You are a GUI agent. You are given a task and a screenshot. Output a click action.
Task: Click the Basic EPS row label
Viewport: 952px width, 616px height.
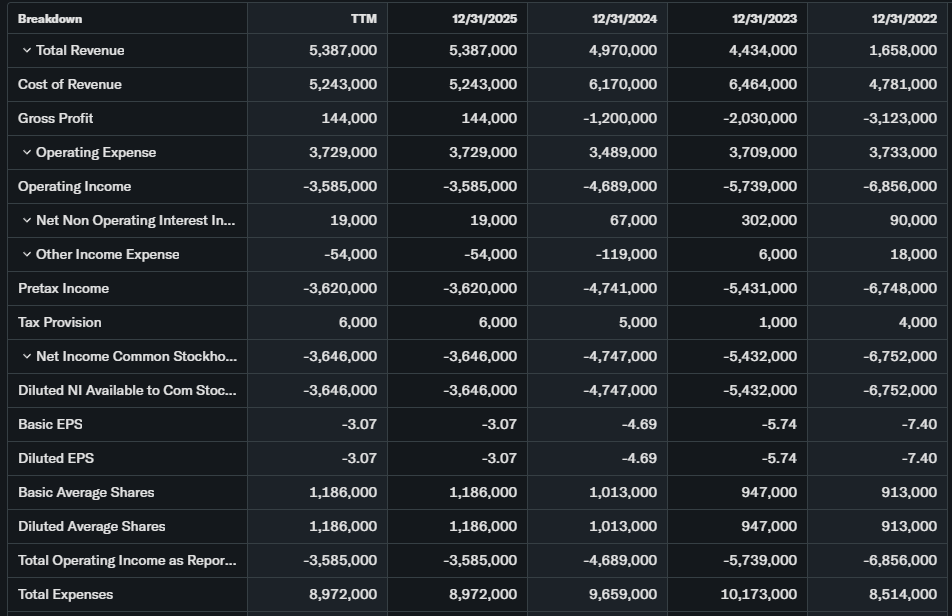pyautogui.click(x=50, y=424)
